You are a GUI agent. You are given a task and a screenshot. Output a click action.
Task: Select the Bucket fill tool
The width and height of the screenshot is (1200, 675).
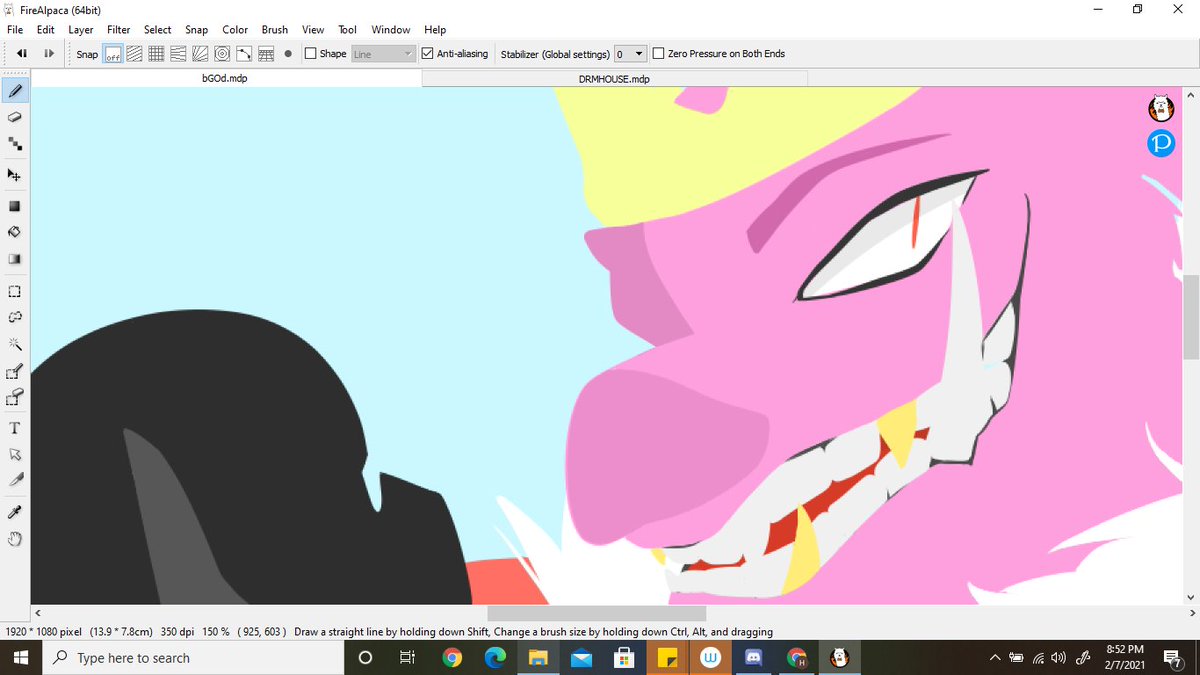(15, 232)
